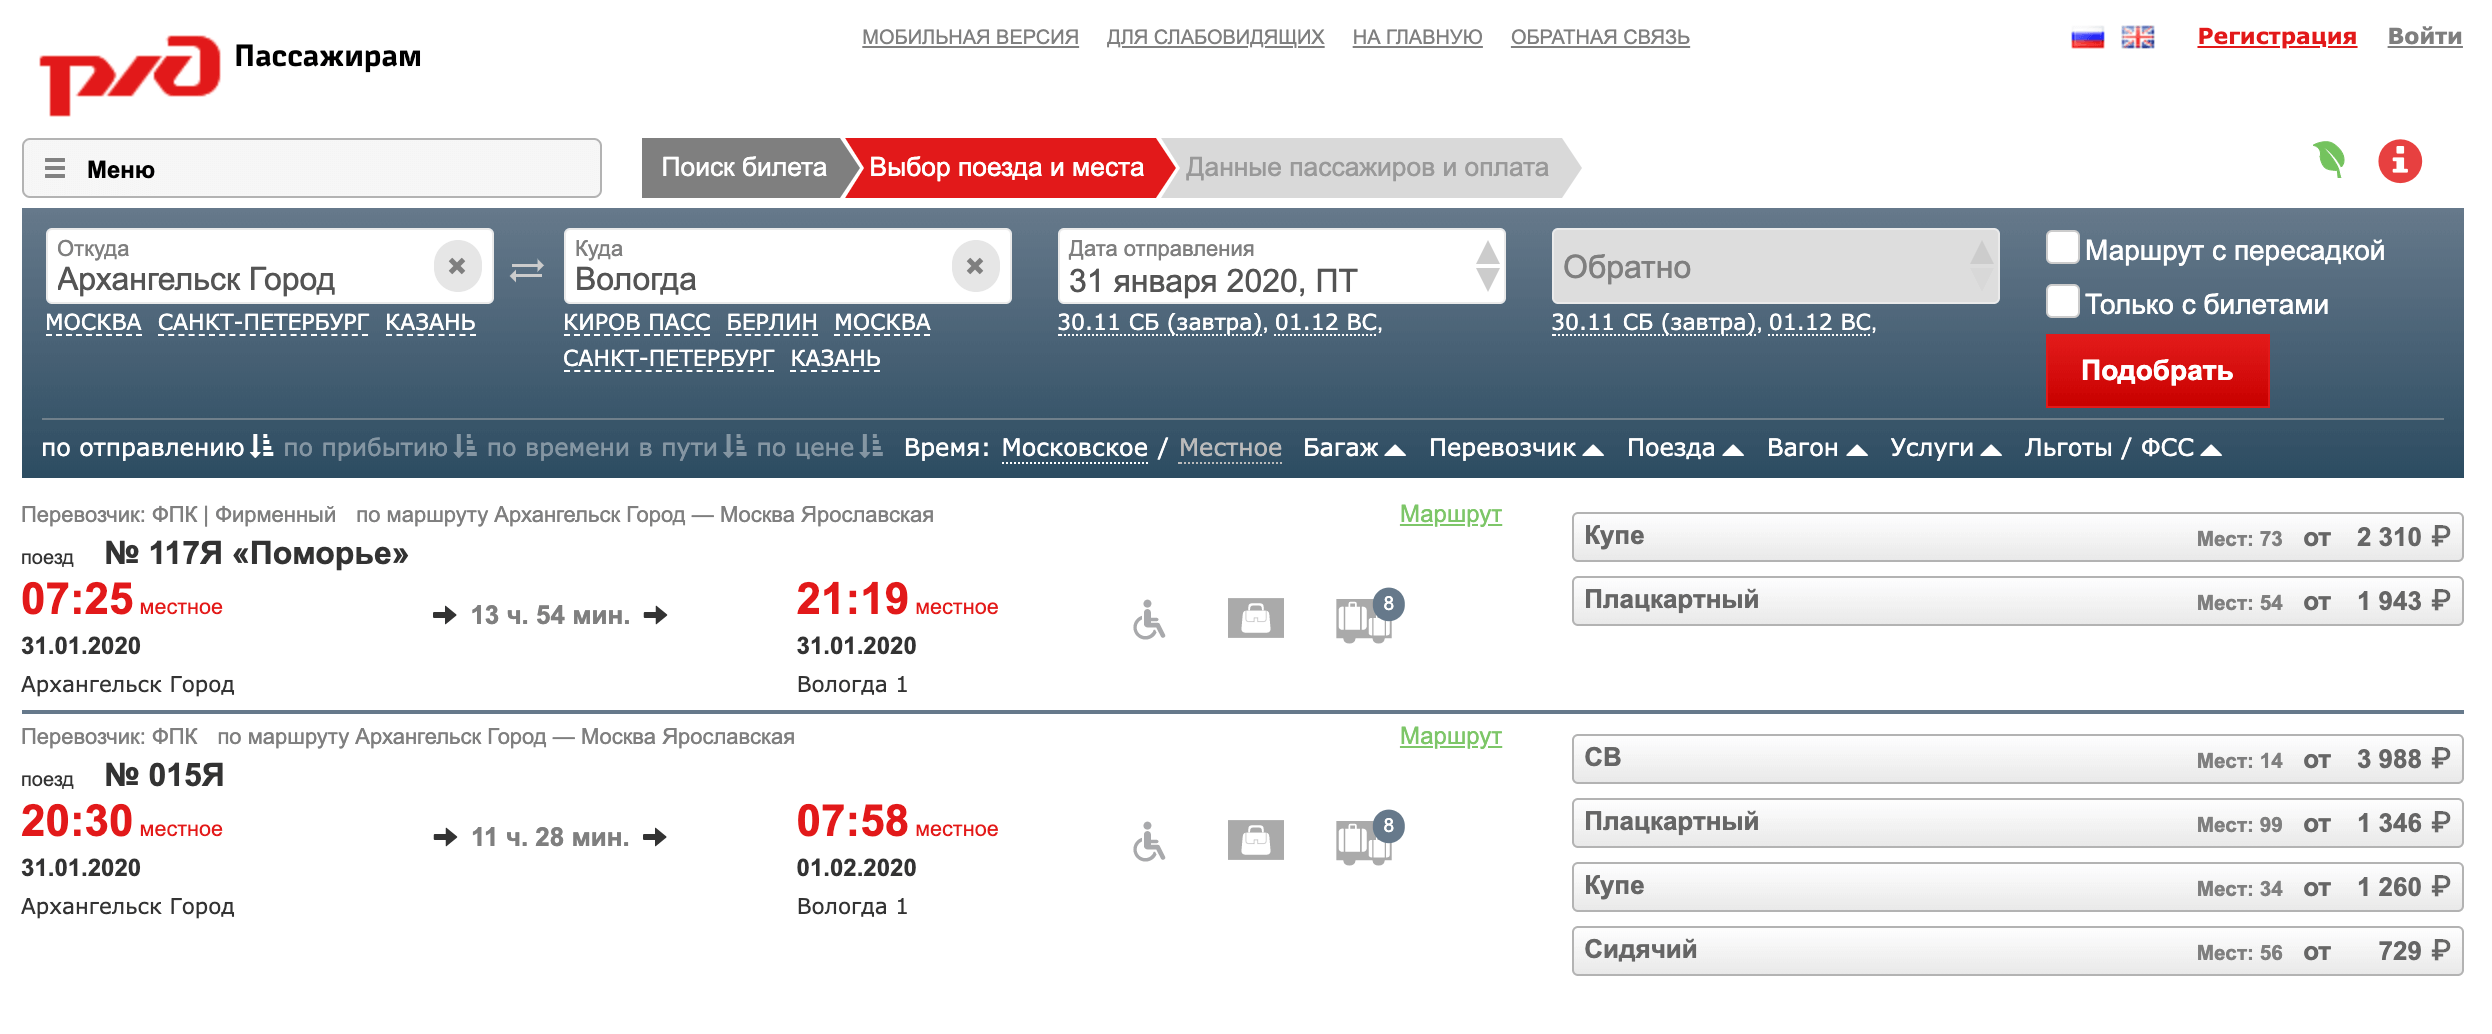Screen dimensions: 2492x1034
Task: Click wheelchair icon for train 015Я
Action: 1149,841
